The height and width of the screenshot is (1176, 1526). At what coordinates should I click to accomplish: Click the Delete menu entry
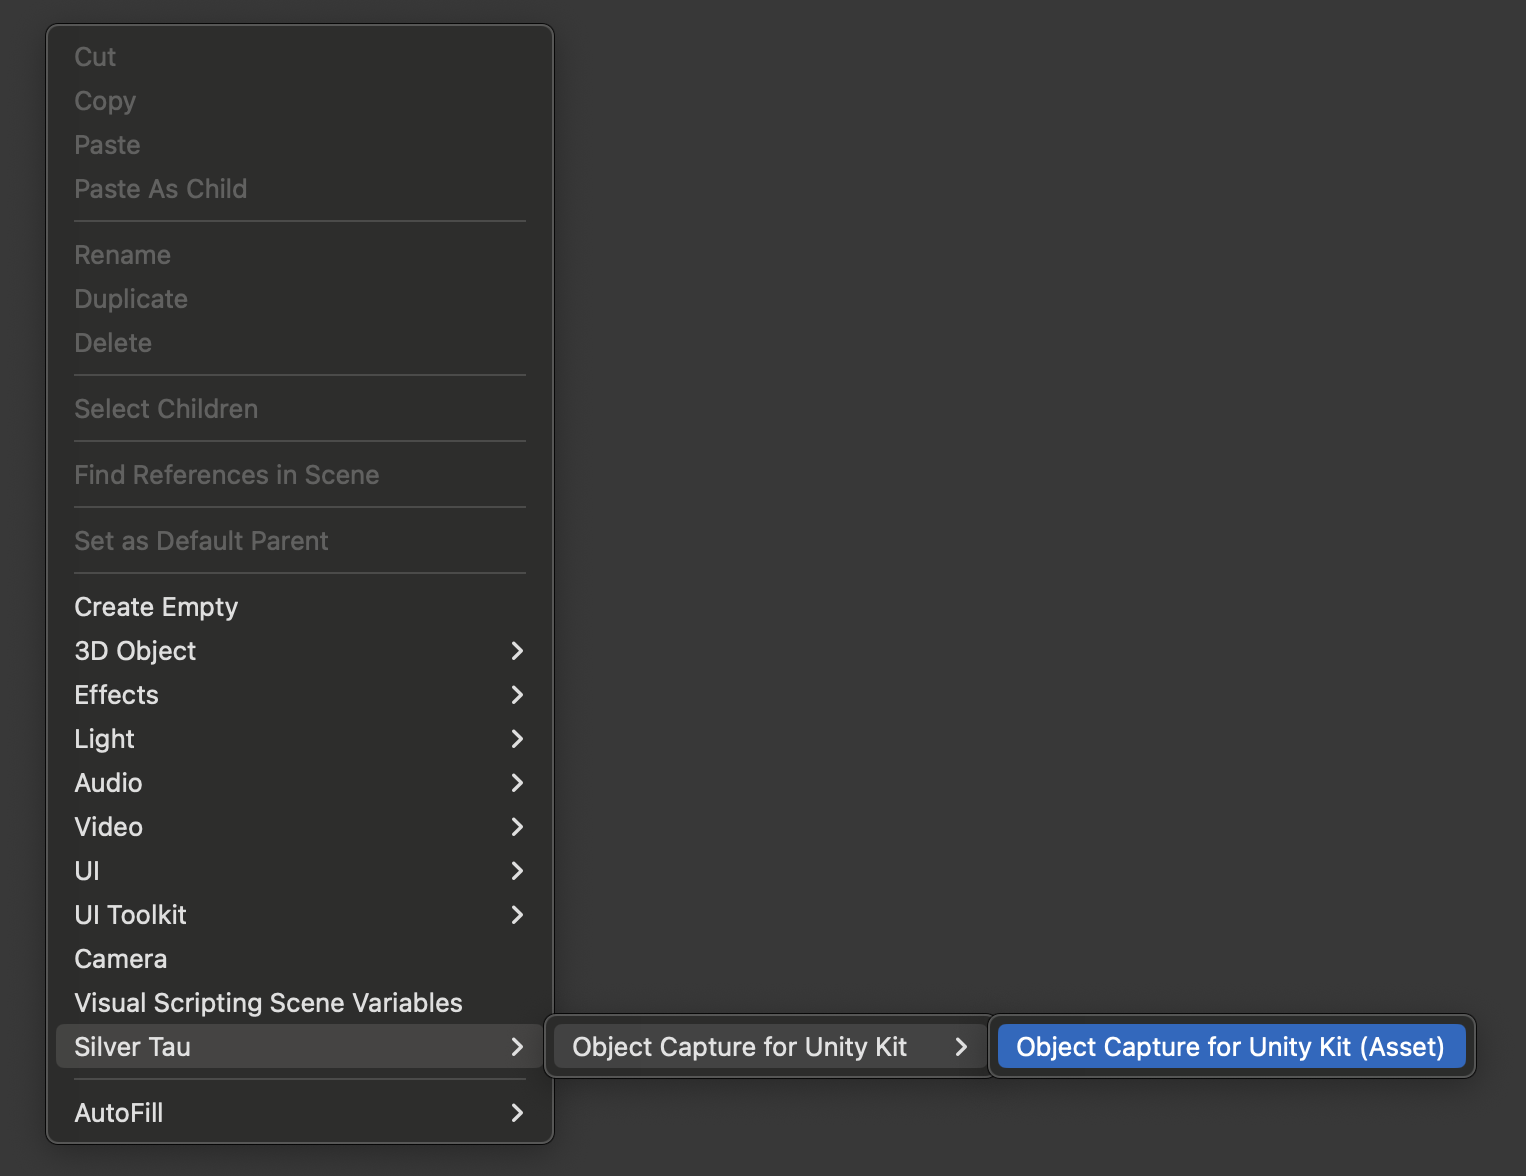pyautogui.click(x=300, y=343)
